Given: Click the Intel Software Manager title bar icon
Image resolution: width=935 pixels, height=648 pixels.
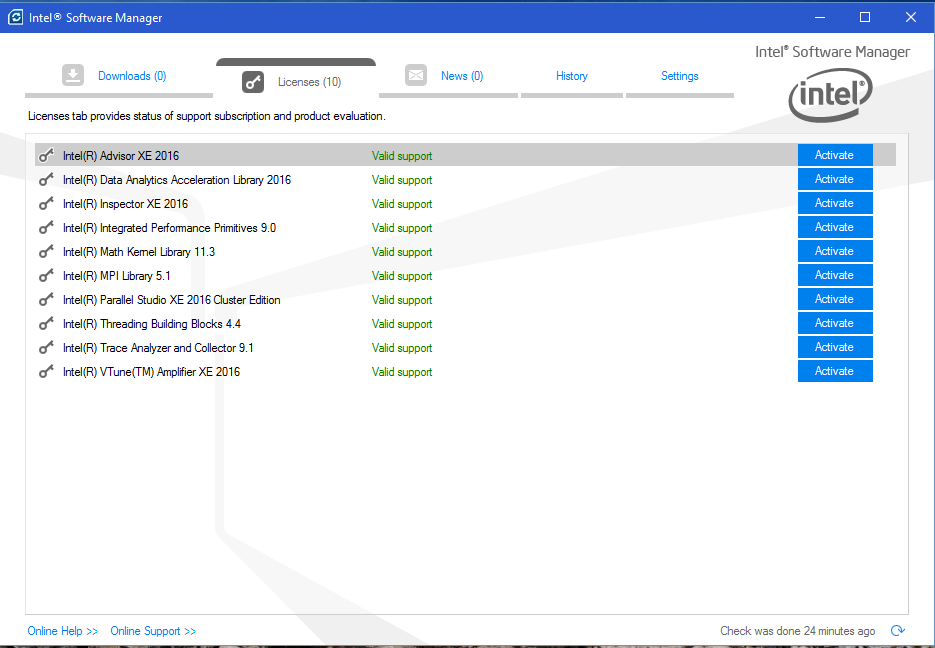Looking at the screenshot, I should click(x=16, y=17).
